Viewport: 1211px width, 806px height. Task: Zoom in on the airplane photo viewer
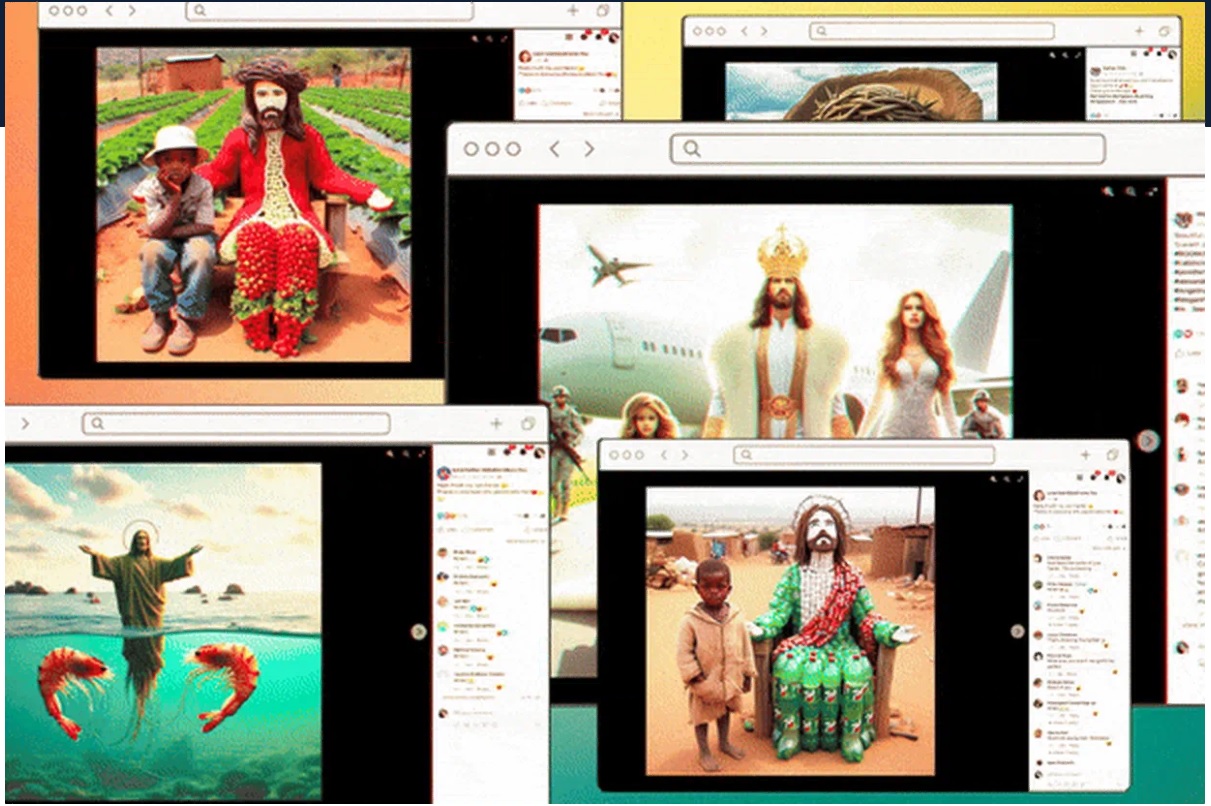(x=1108, y=191)
